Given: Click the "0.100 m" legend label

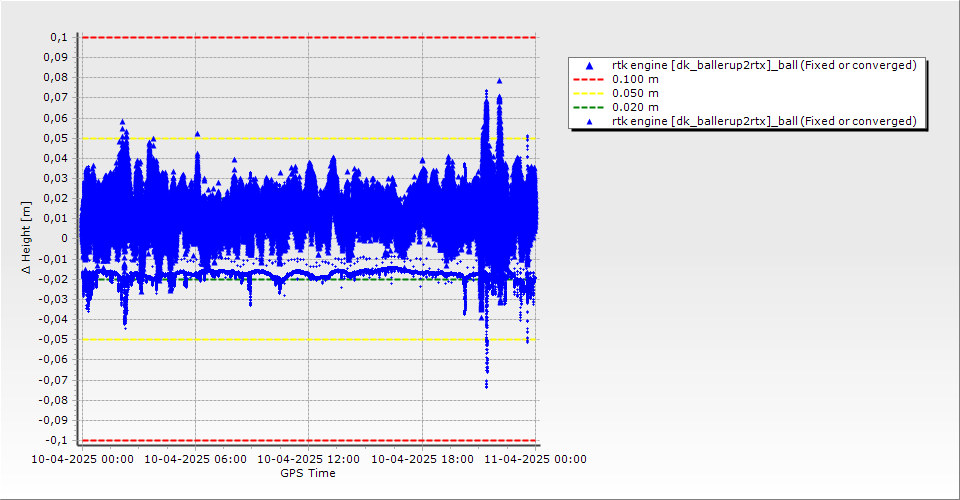Looking at the screenshot, I should 636,80.
